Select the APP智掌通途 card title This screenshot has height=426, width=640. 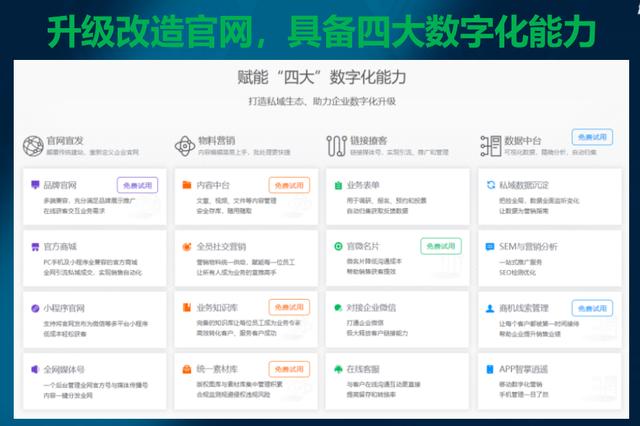click(x=524, y=369)
